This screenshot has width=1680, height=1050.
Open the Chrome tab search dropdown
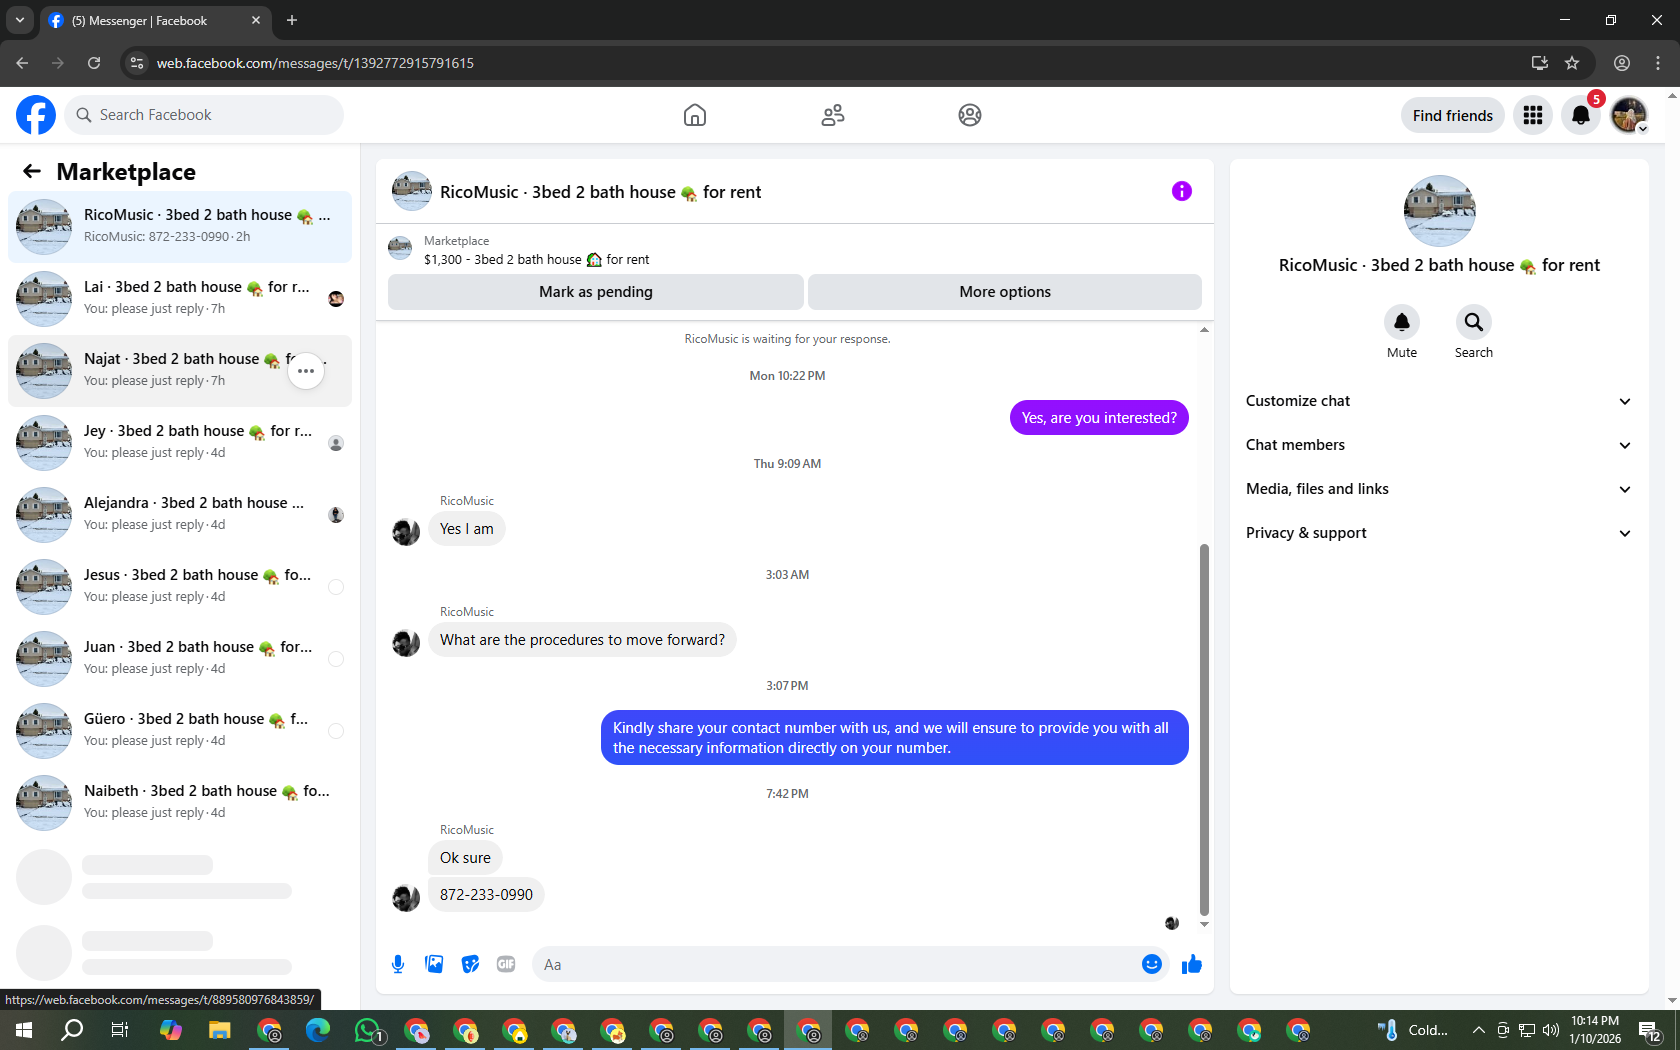(x=19, y=20)
